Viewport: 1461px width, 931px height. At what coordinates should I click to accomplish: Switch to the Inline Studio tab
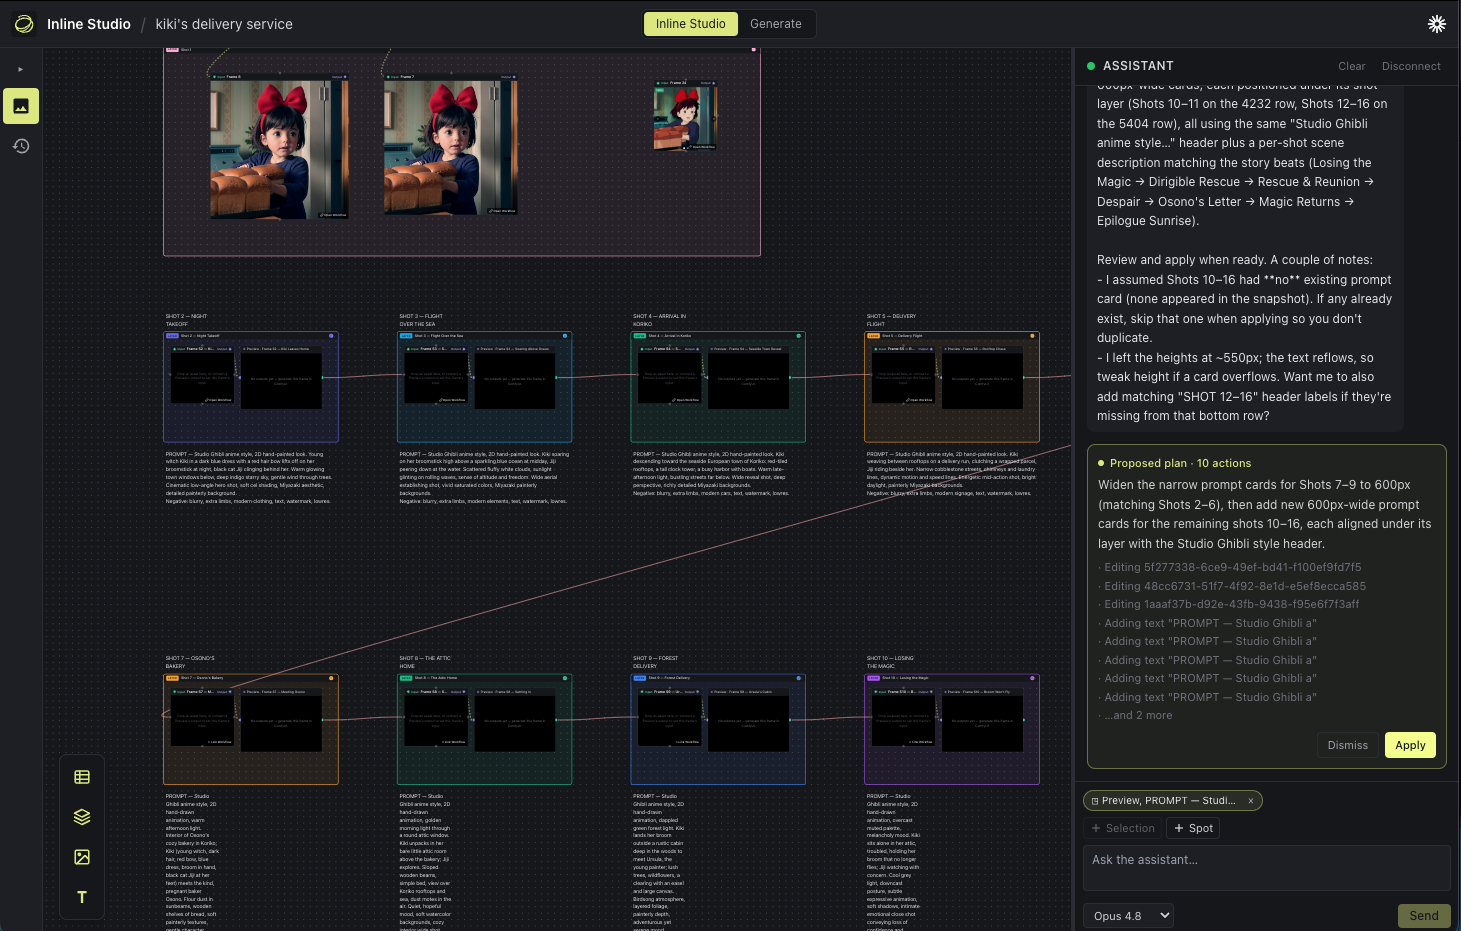691,24
